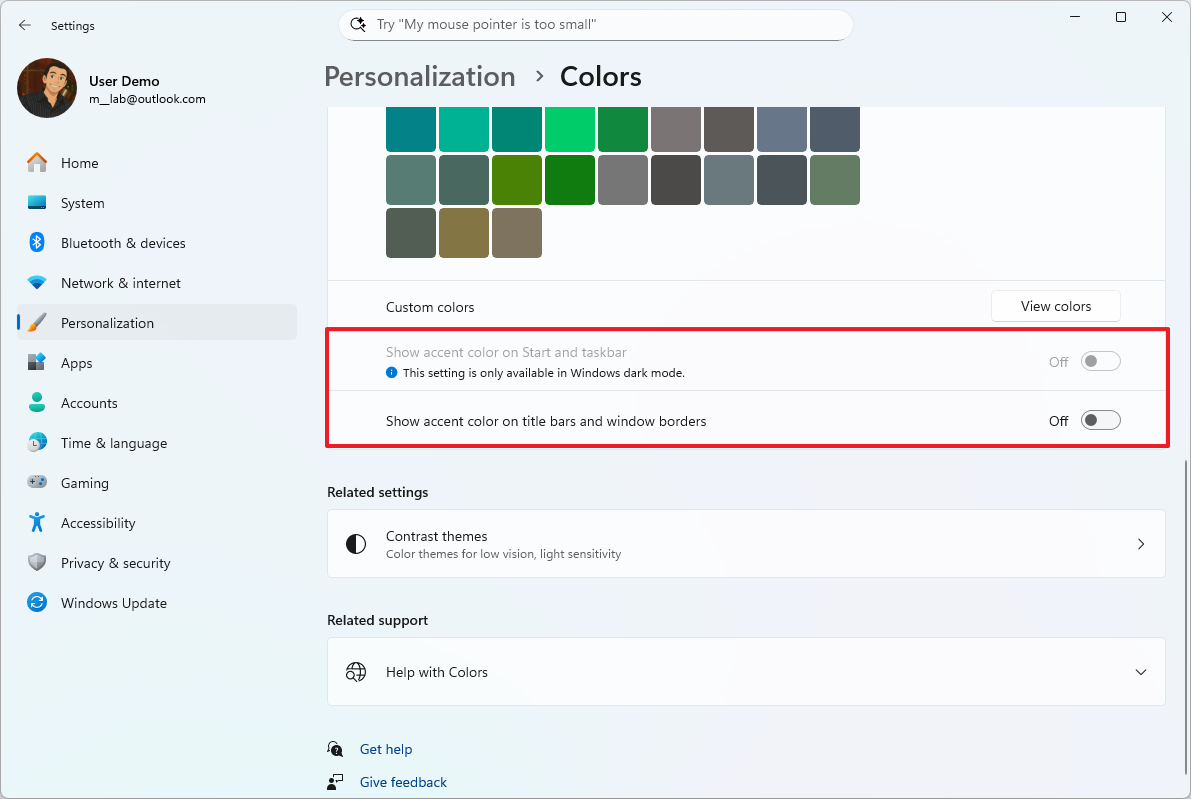Toggle accent color on Start and taskbar
This screenshot has width=1191, height=799.
pos(1100,361)
